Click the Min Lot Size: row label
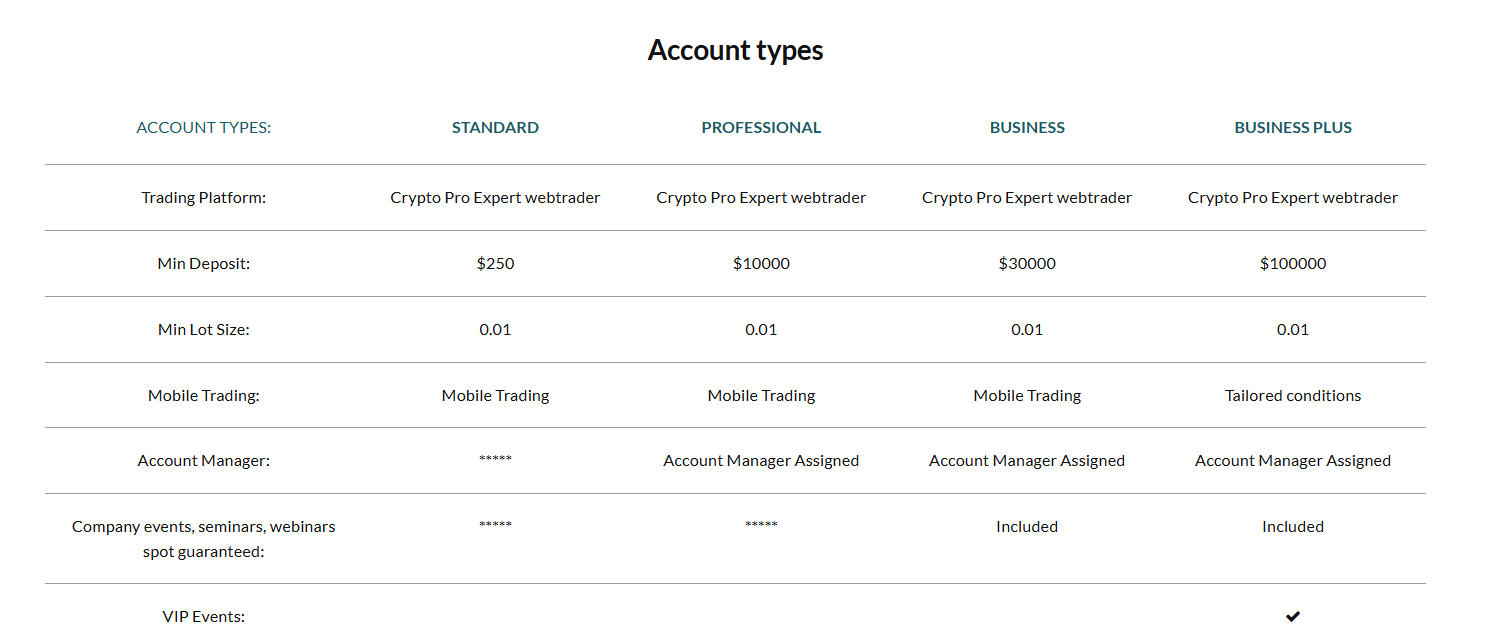The width and height of the screenshot is (1508, 639). tap(204, 330)
